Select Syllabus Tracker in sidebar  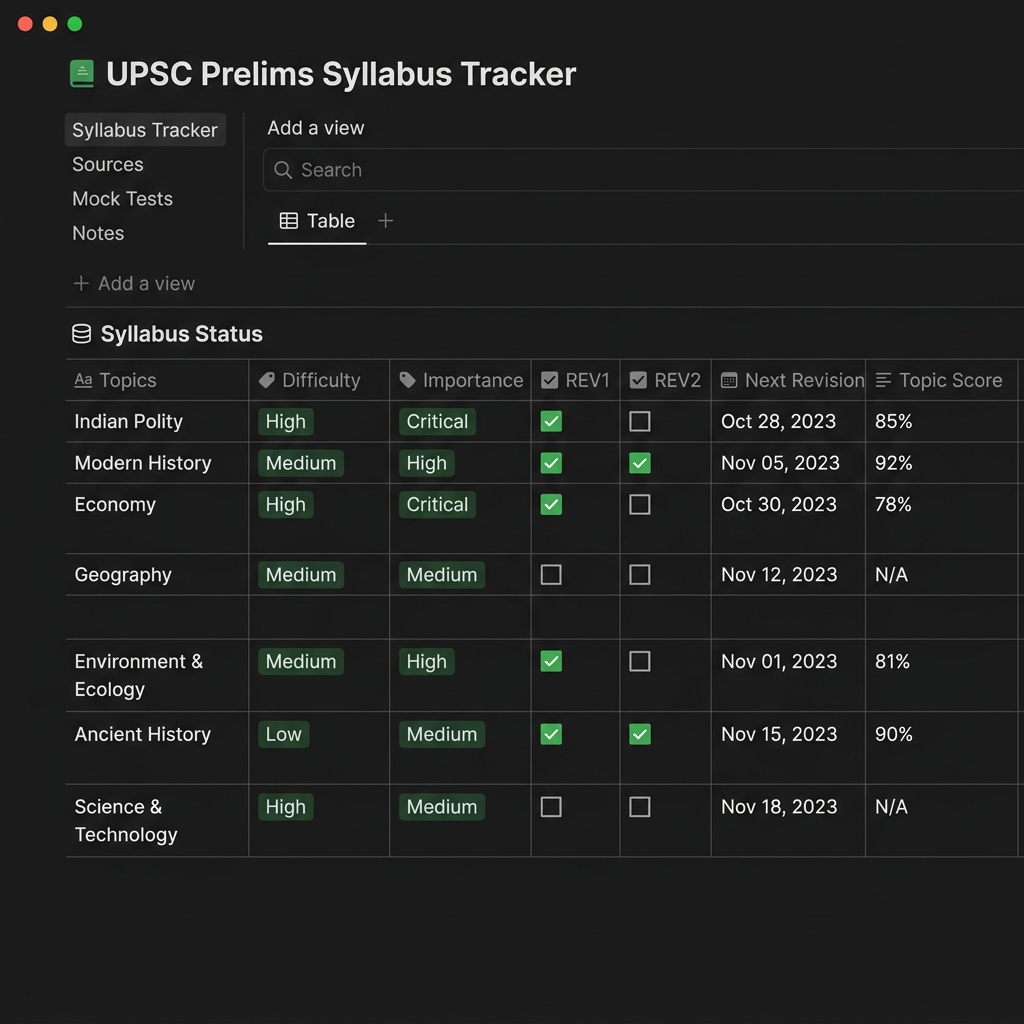(x=145, y=130)
